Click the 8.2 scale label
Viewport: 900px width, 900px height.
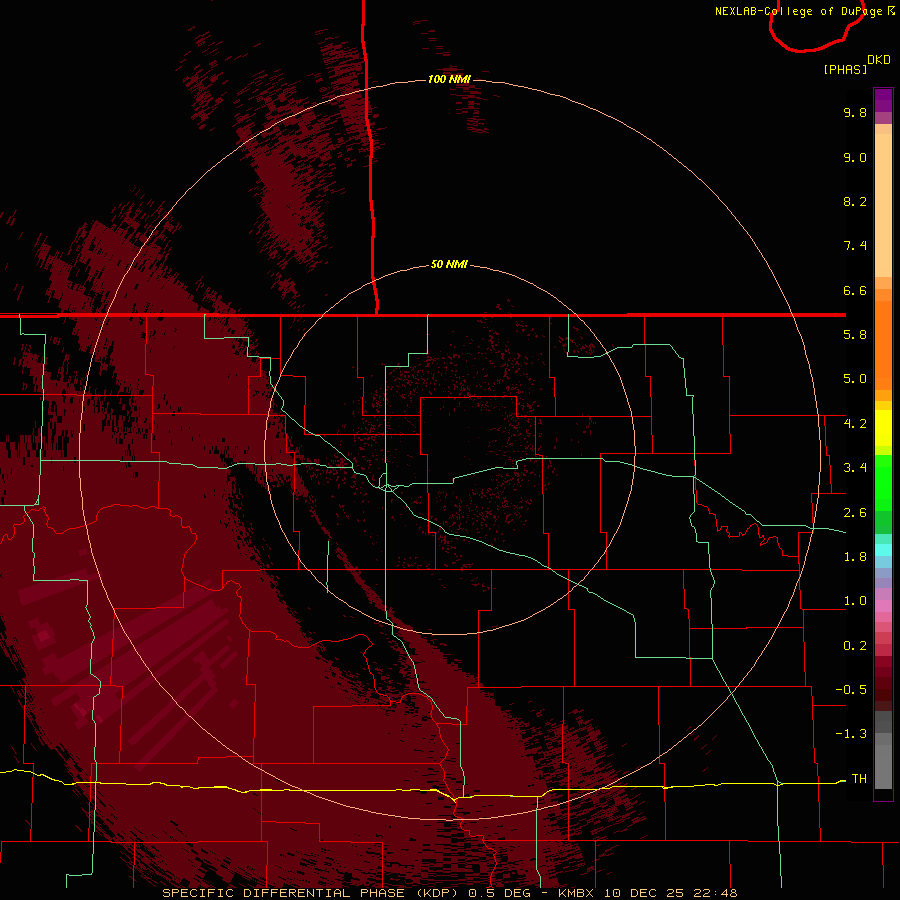[x=855, y=201]
